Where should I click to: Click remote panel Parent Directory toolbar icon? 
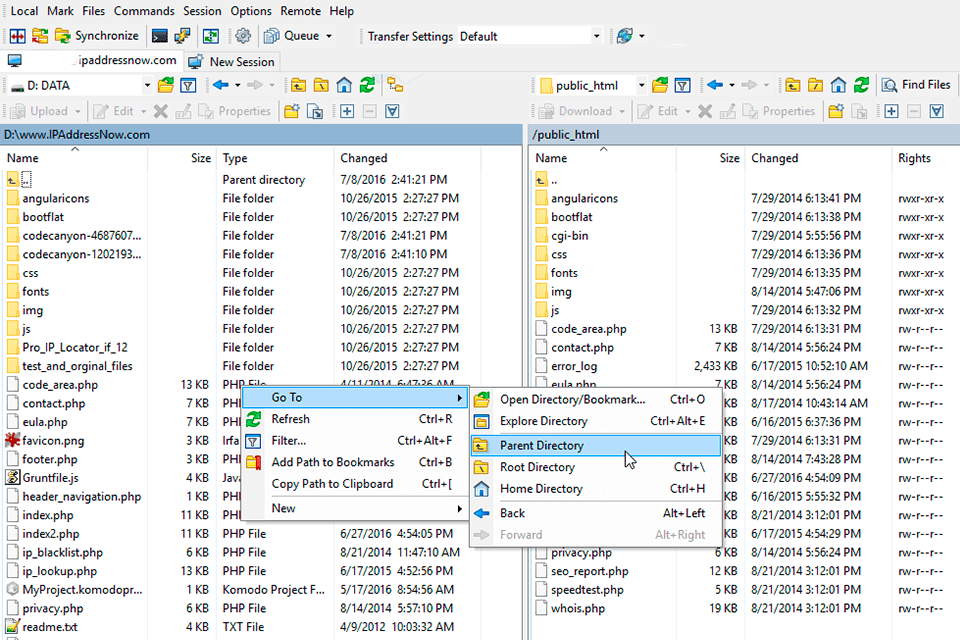click(x=793, y=85)
